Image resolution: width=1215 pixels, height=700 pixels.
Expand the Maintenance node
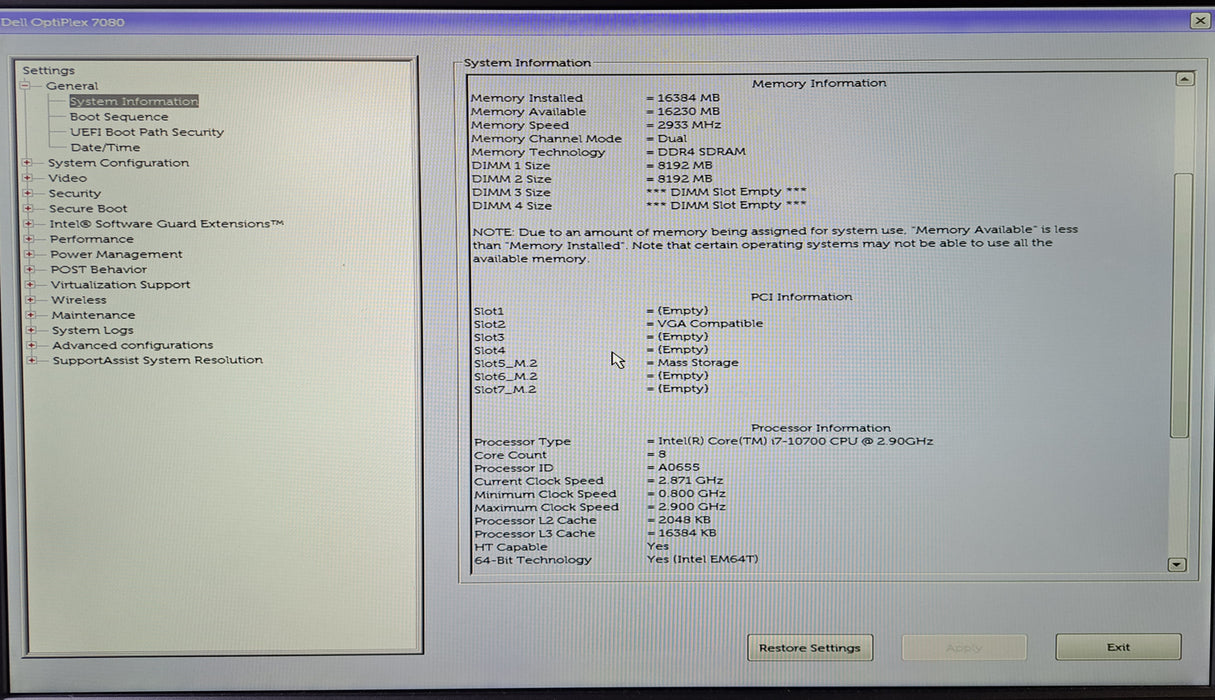coord(31,315)
